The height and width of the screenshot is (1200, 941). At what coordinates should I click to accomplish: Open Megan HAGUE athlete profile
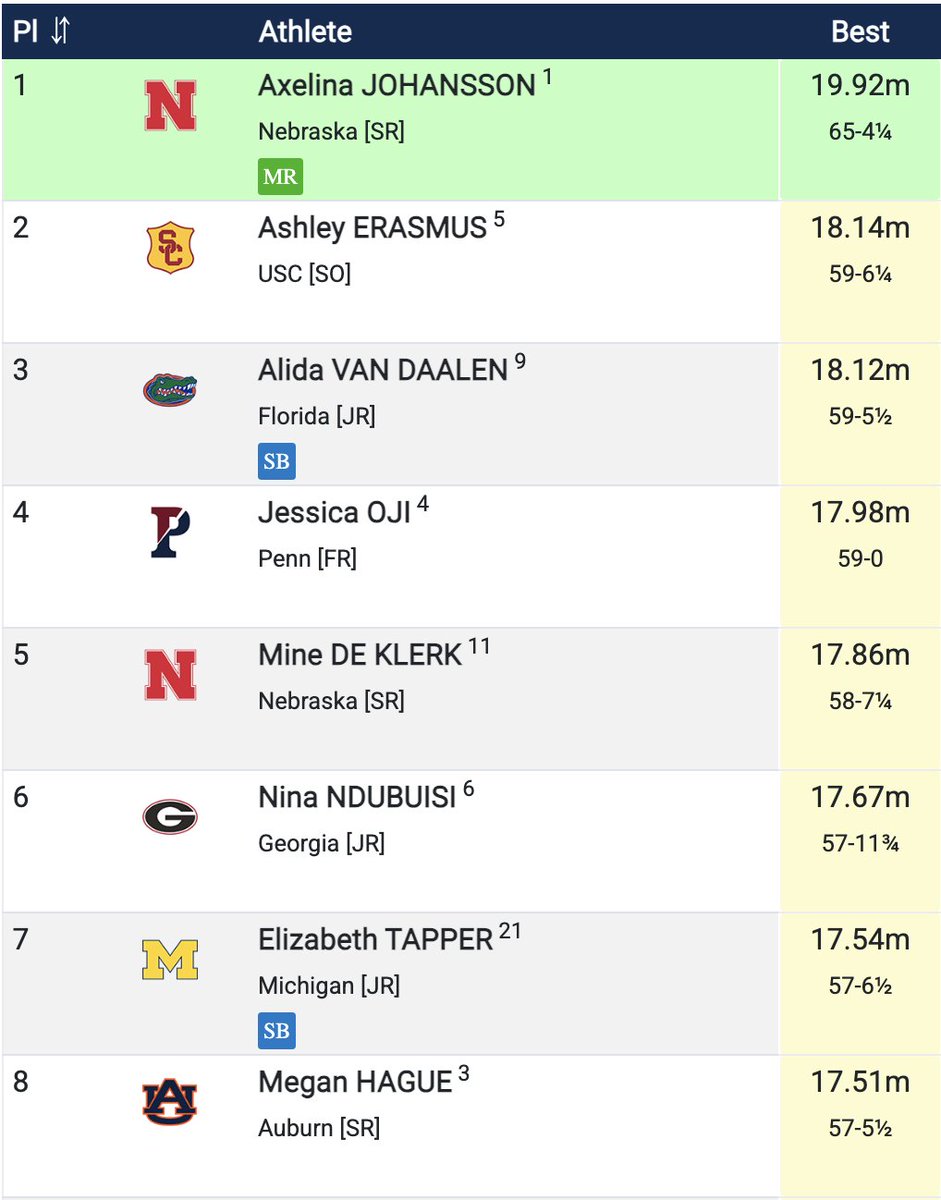355,1082
